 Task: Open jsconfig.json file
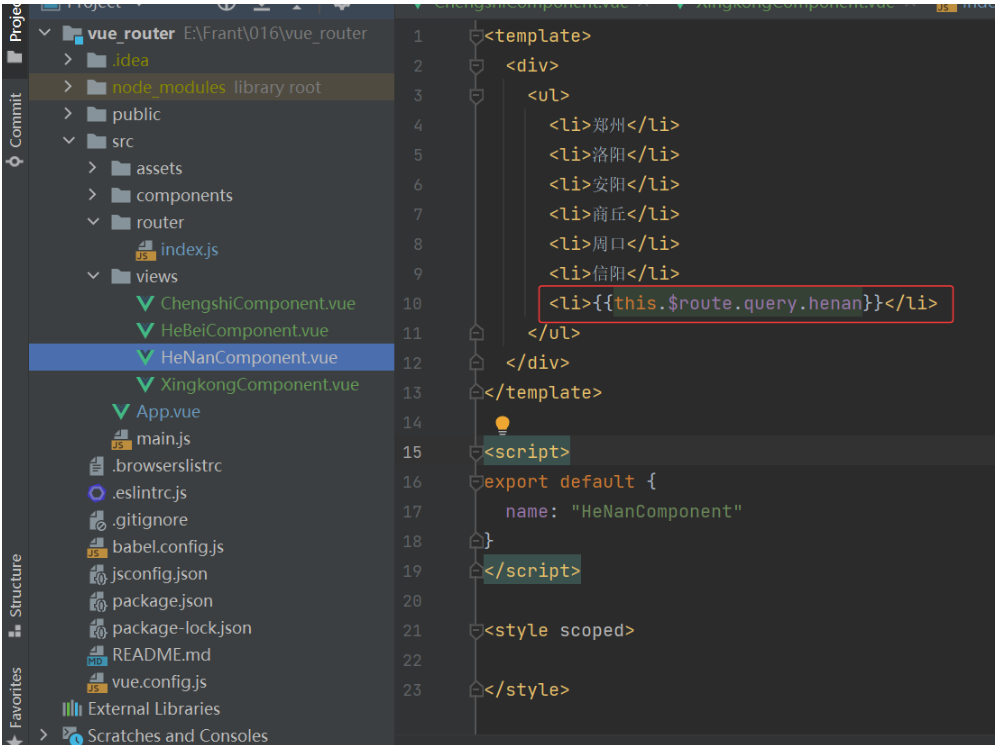coord(160,574)
